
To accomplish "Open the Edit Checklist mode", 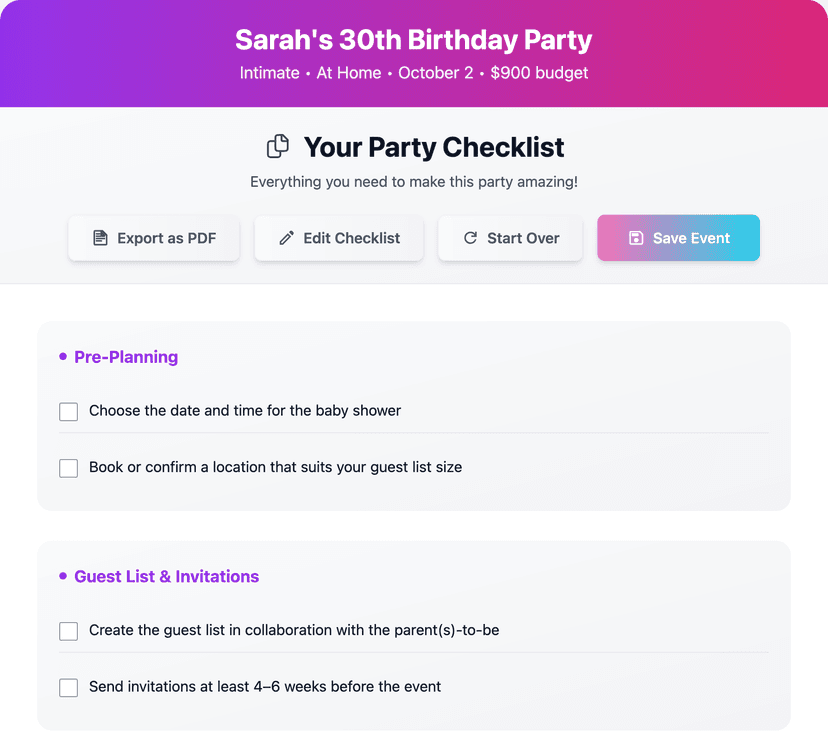I will [x=338, y=238].
